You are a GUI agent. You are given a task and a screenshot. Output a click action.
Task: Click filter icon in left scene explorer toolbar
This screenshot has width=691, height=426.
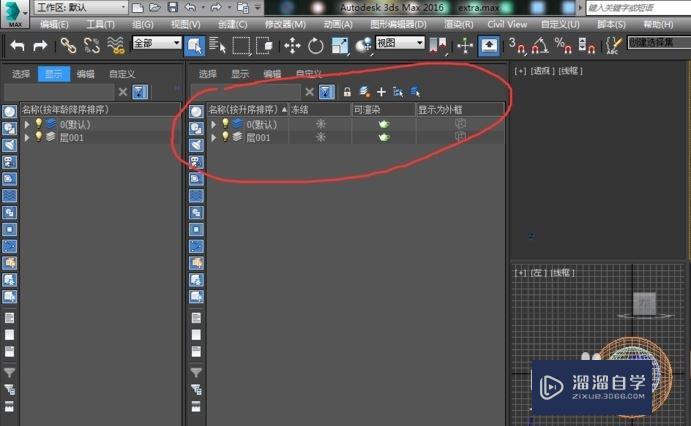140,92
